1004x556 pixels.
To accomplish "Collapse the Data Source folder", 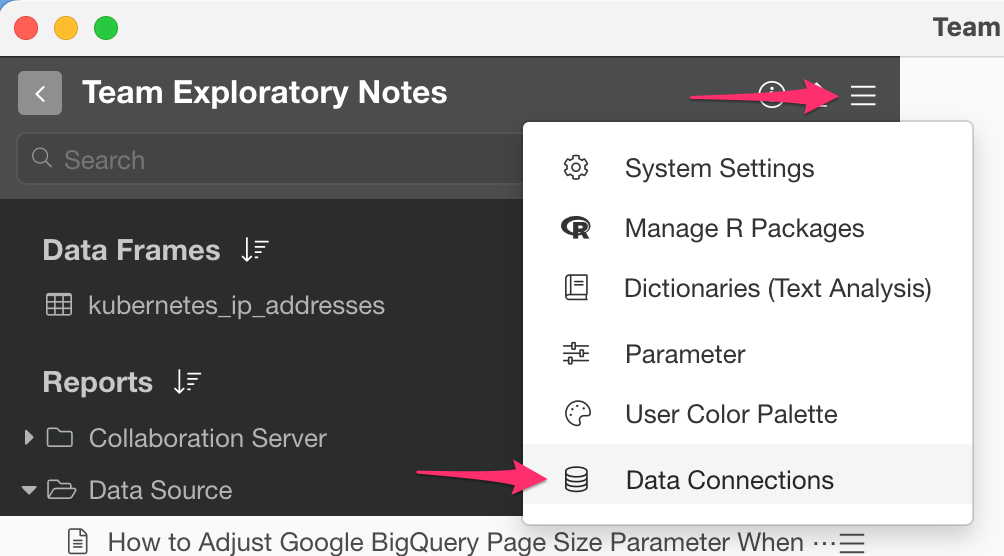I will [x=28, y=491].
